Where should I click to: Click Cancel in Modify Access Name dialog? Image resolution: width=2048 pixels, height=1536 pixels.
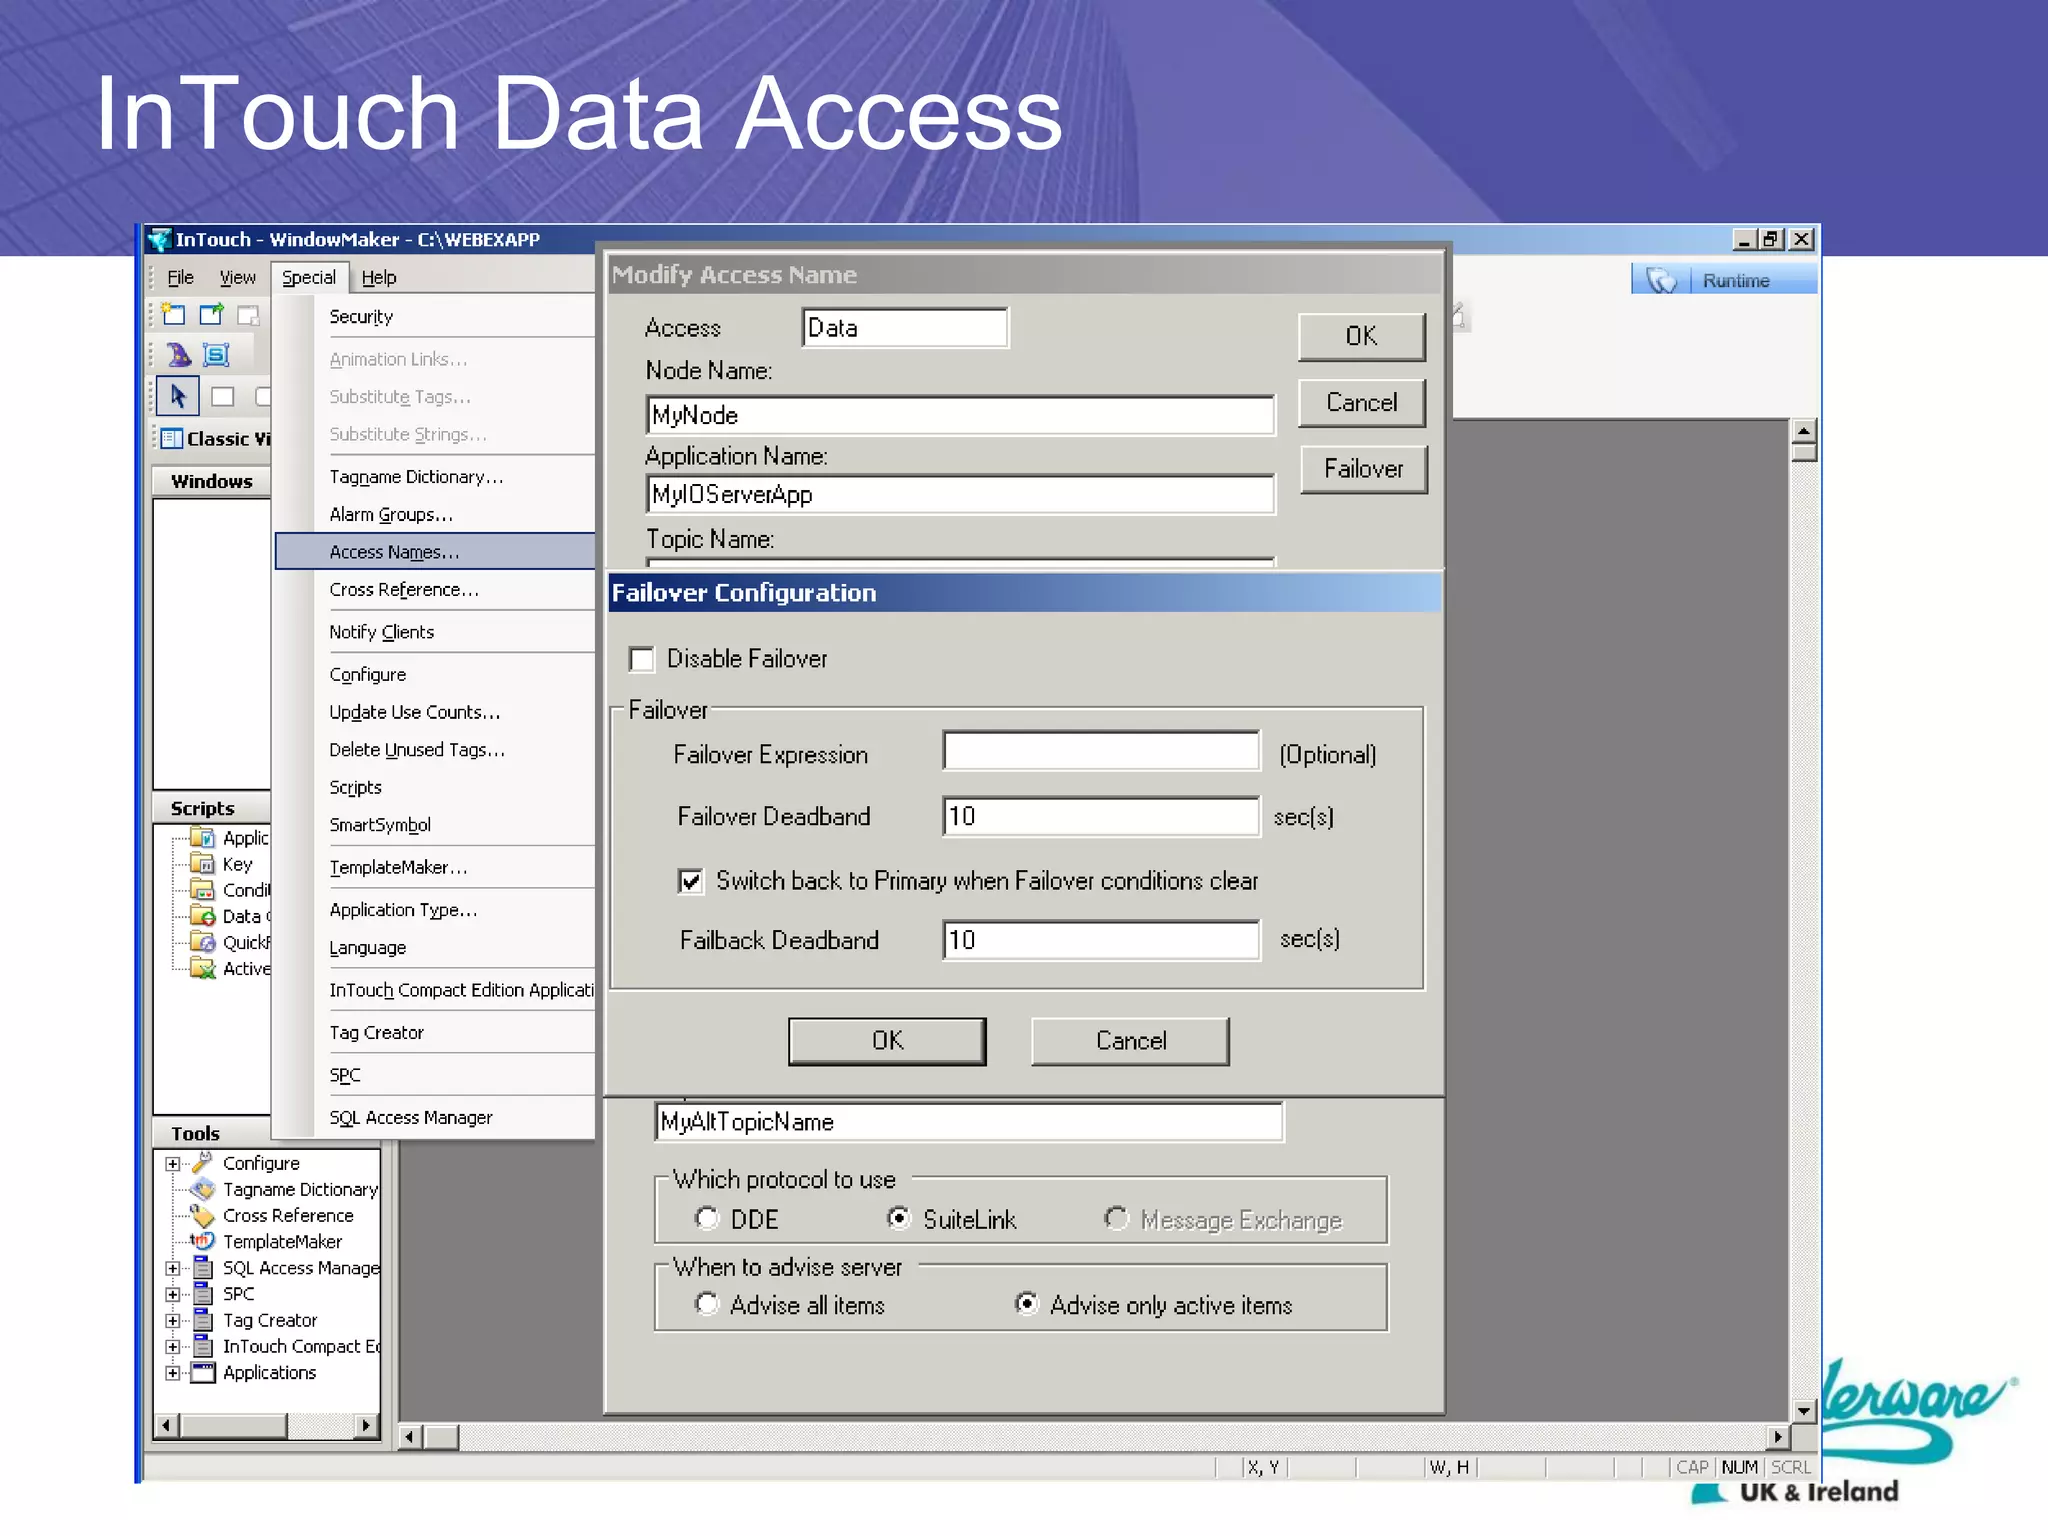tap(1362, 403)
